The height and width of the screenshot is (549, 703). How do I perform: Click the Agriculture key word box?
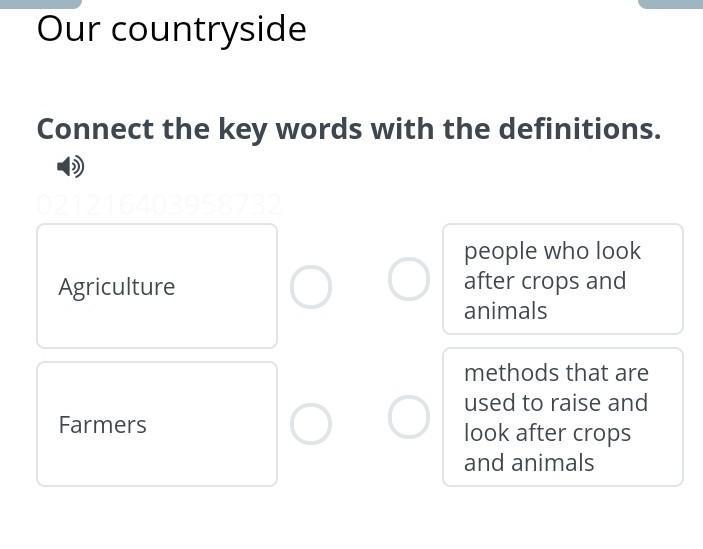click(x=157, y=286)
